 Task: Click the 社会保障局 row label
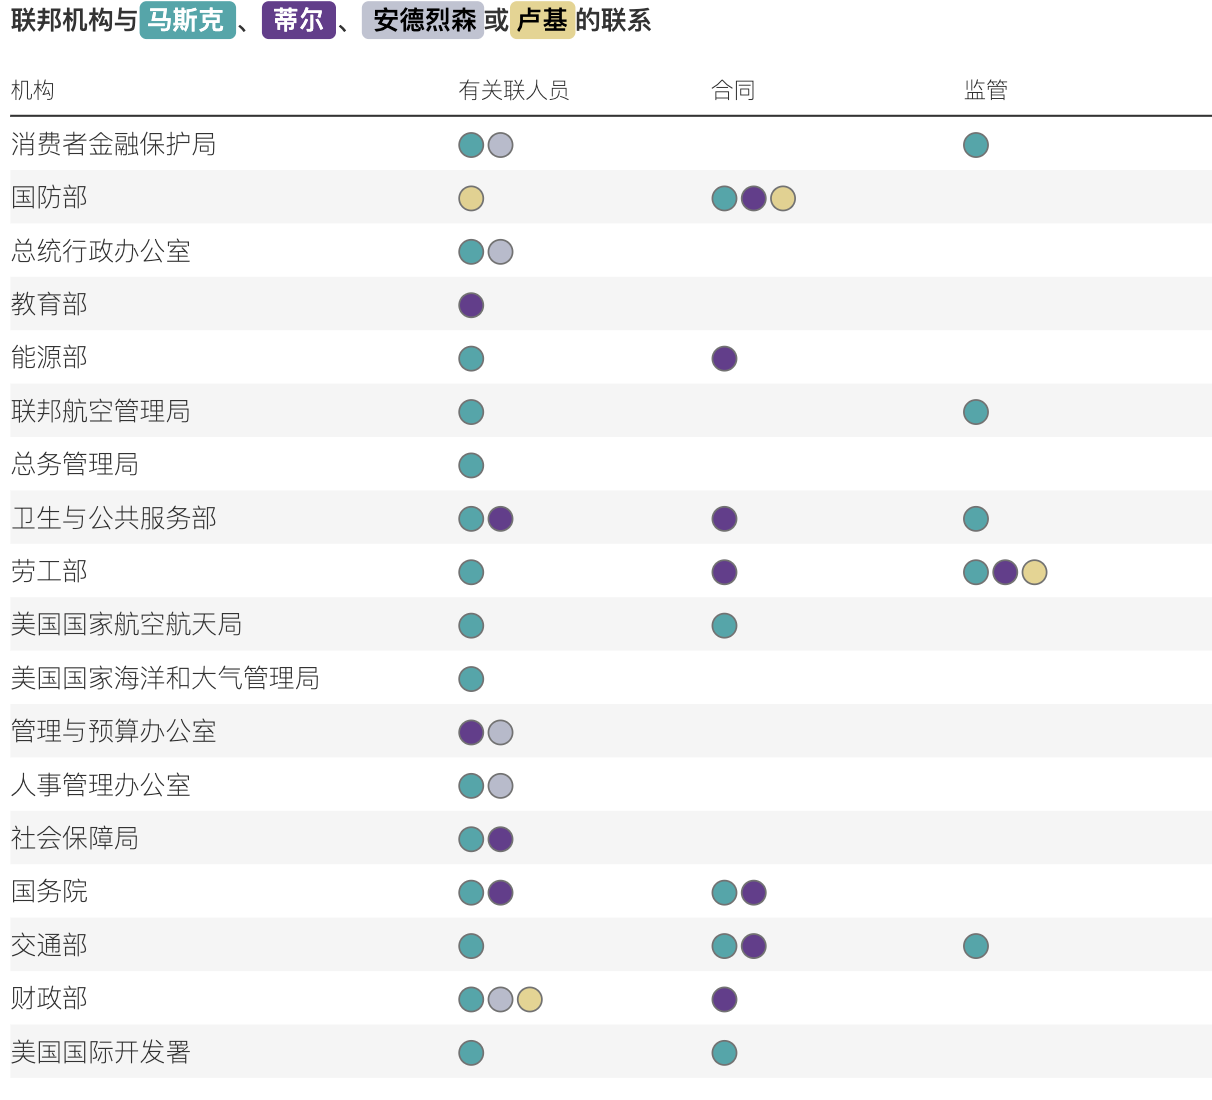[75, 838]
